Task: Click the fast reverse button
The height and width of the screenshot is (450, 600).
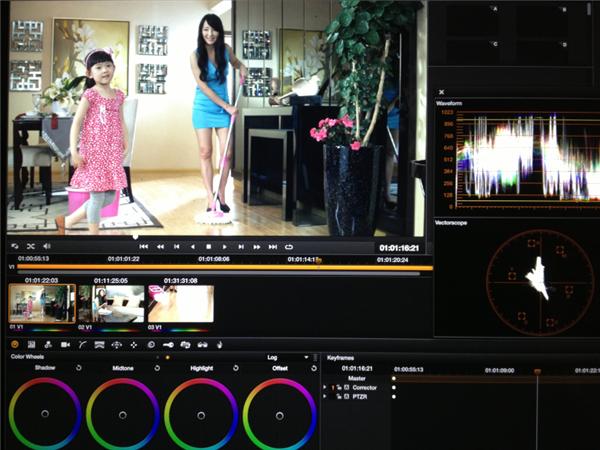Action: 160,247
